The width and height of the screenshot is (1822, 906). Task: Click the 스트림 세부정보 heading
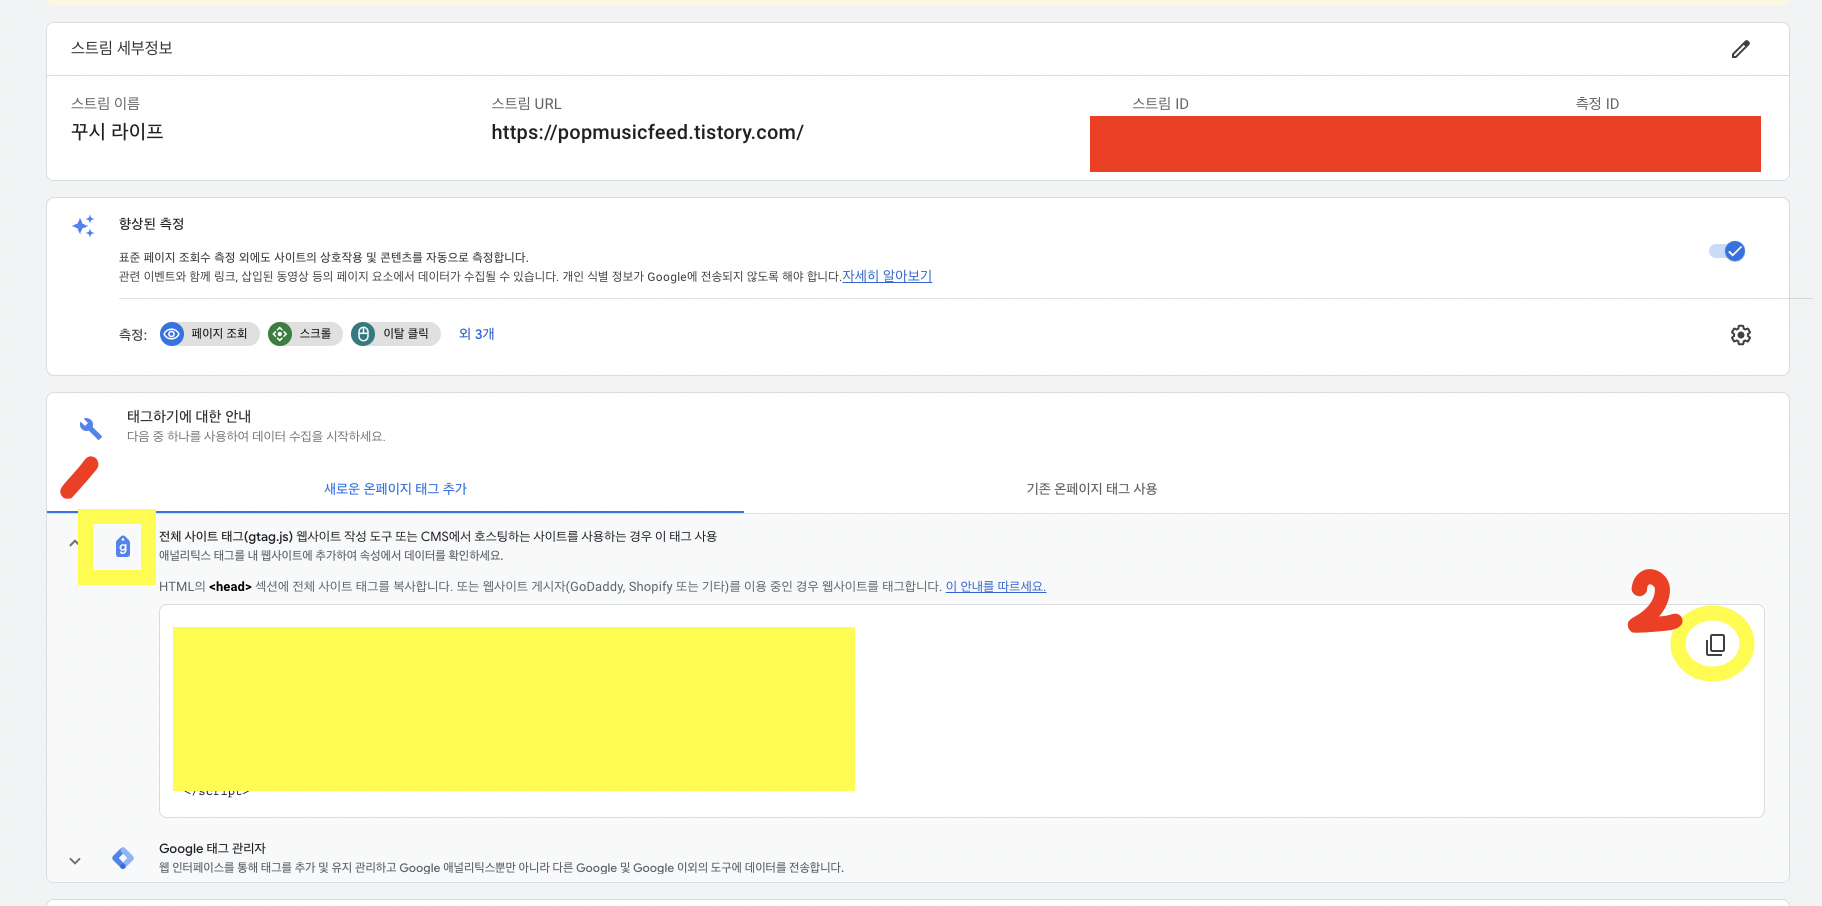click(122, 48)
